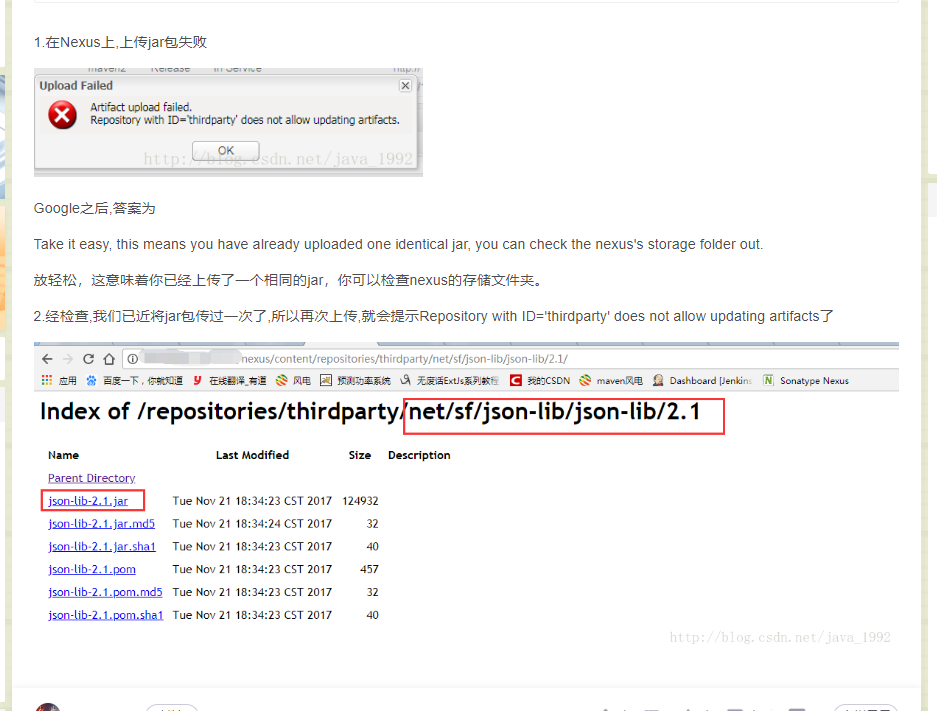Click the browser back arrow
Screen dimensions: 937x711
[47, 358]
